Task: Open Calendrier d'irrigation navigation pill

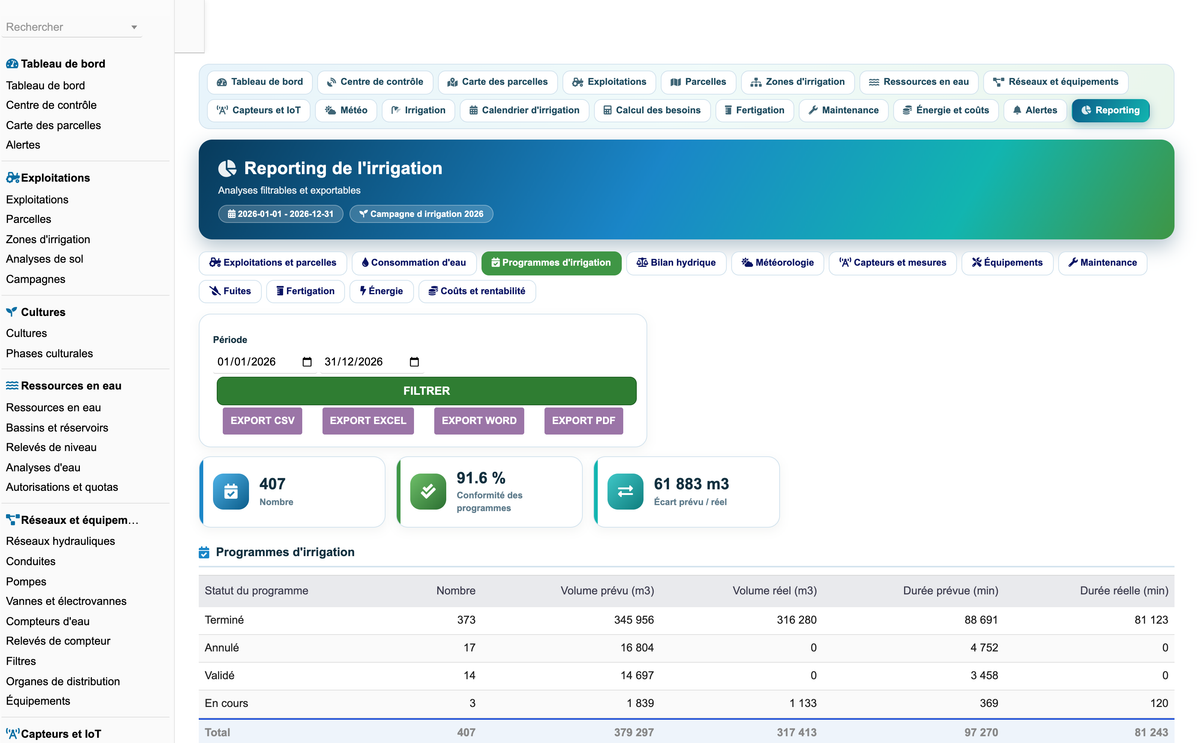Action: coord(524,110)
